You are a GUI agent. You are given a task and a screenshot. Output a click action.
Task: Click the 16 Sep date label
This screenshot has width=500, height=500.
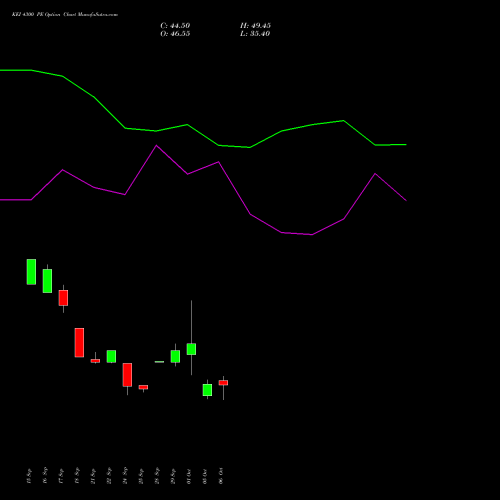coord(45,476)
